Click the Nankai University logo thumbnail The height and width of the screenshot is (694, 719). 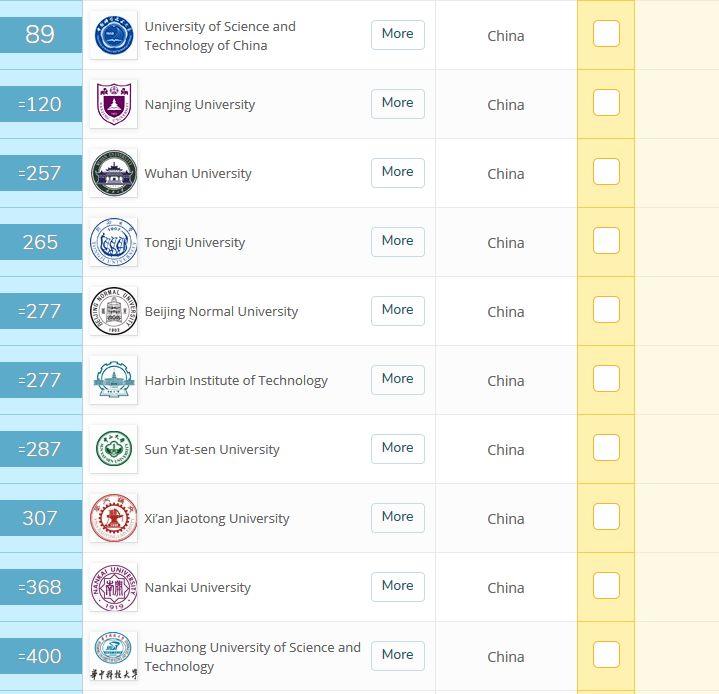tap(113, 588)
